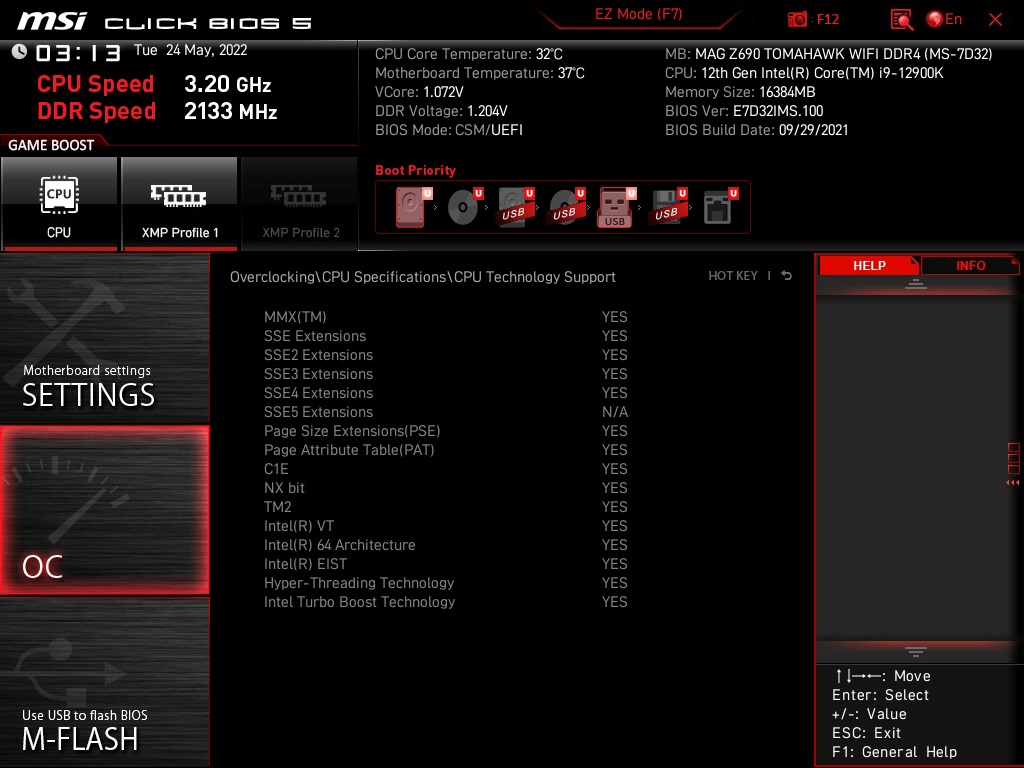The width and height of the screenshot is (1024, 768).
Task: Change language via the En globe icon
Action: click(x=944, y=19)
